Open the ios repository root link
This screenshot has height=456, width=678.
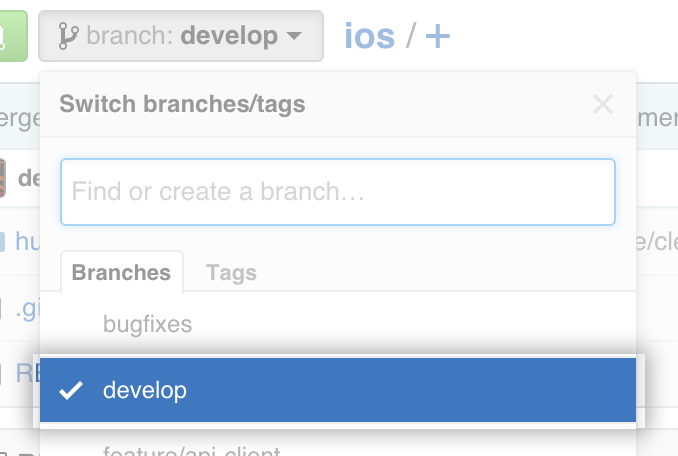[x=370, y=36]
